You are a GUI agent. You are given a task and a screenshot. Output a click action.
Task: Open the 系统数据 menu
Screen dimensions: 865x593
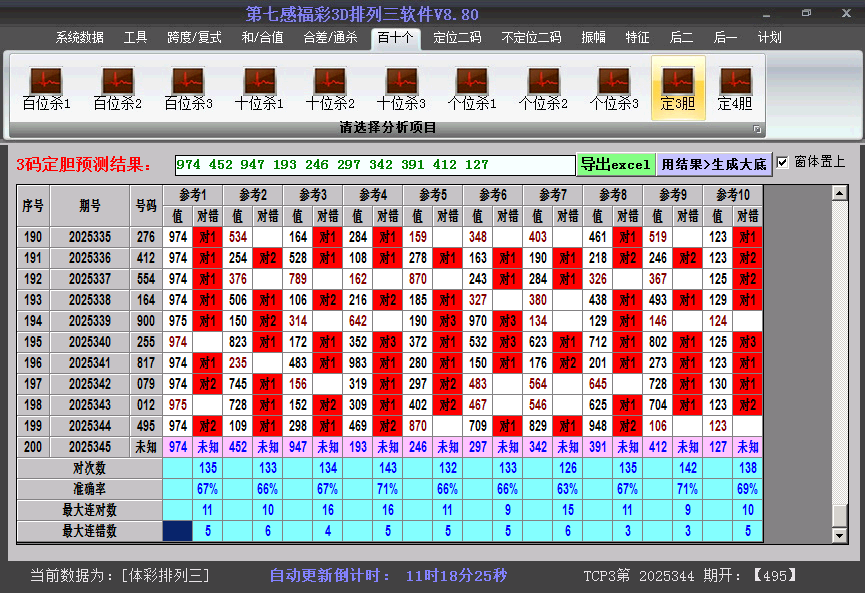pos(79,38)
